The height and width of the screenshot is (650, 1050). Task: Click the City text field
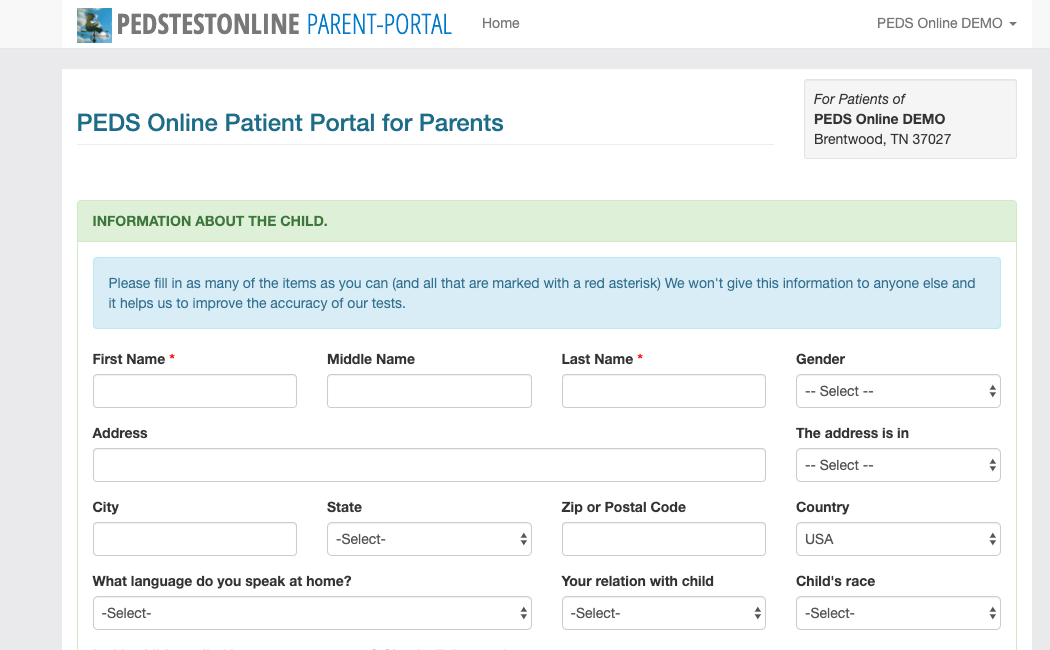194,539
